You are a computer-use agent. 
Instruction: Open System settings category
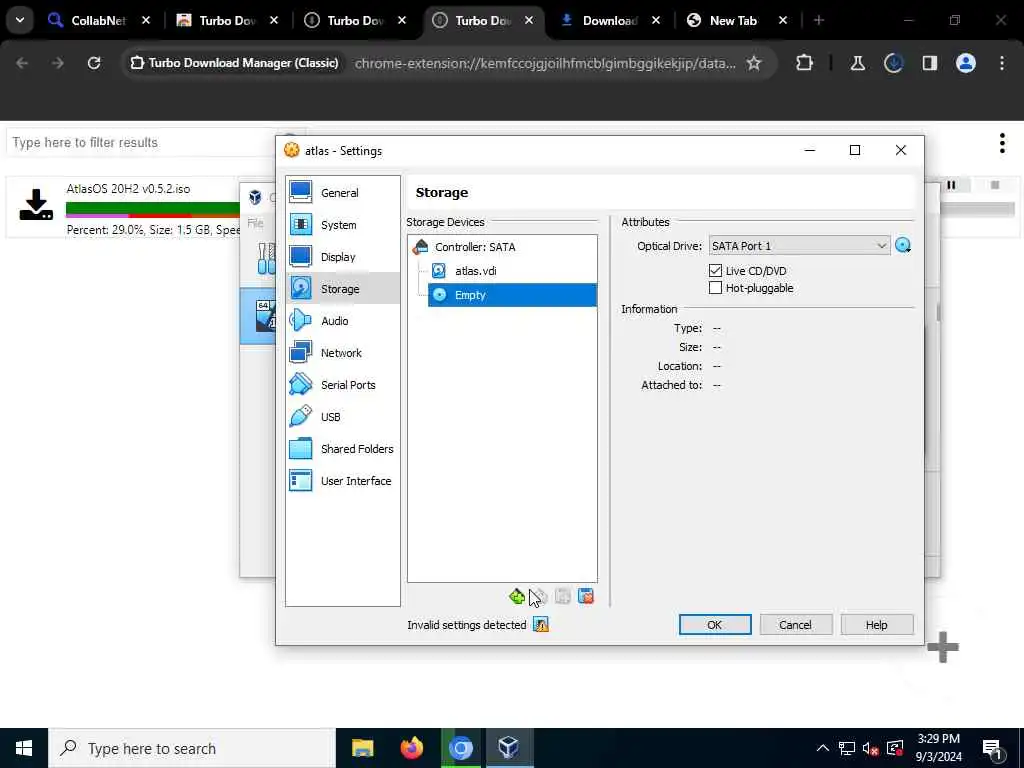(x=342, y=225)
